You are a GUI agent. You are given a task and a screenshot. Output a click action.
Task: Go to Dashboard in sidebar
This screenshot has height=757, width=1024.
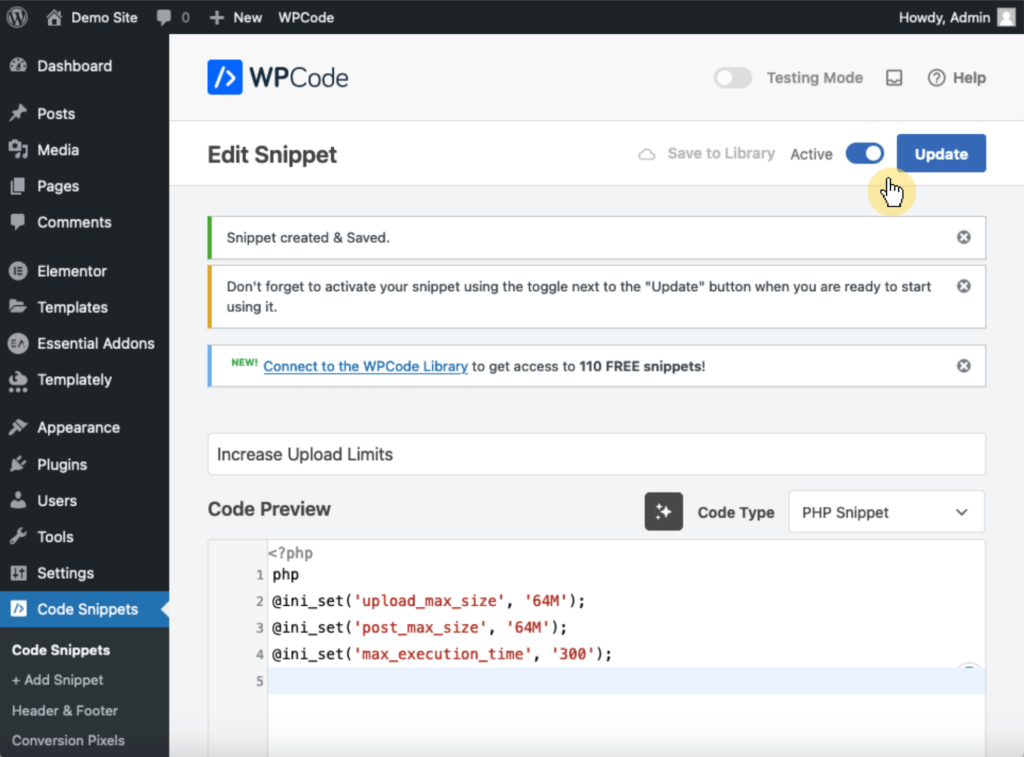[x=74, y=66]
